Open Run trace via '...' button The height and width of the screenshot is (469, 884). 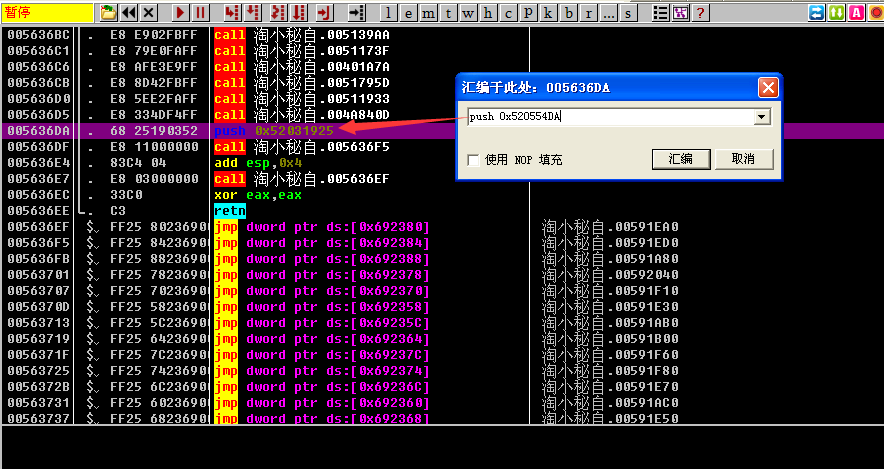(x=608, y=13)
